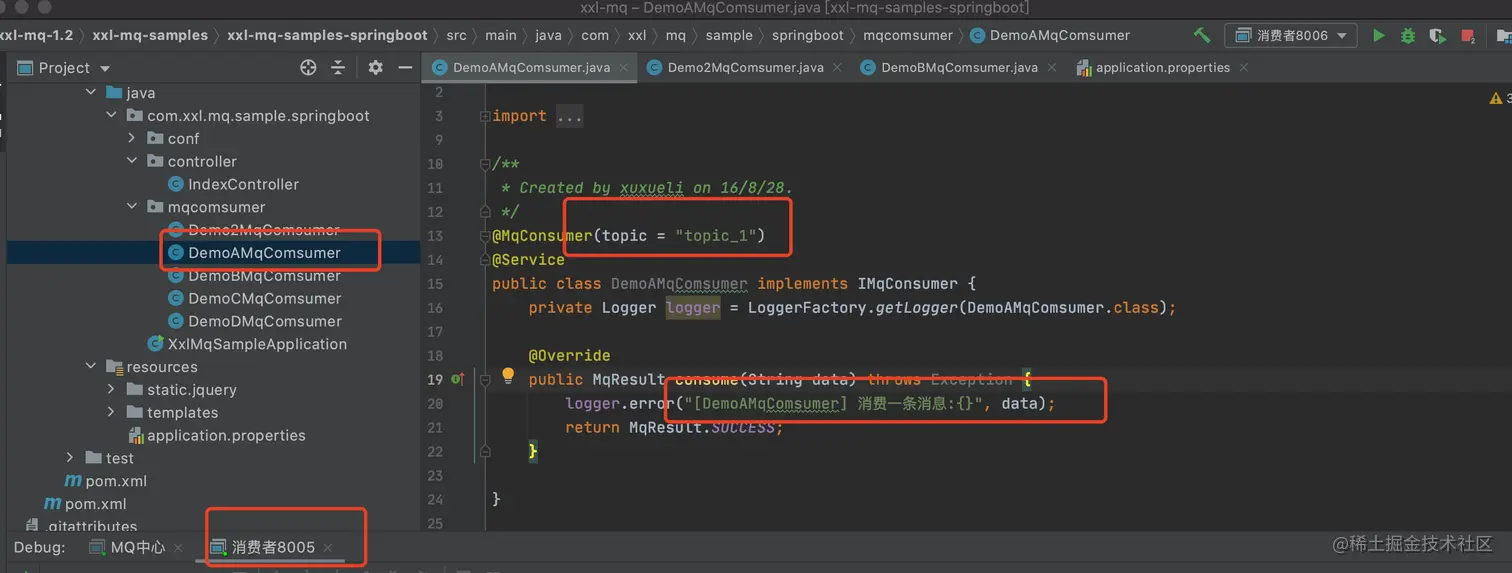Image resolution: width=1512 pixels, height=573 pixels.
Task: Click the src breadcrumb
Action: click(456, 35)
